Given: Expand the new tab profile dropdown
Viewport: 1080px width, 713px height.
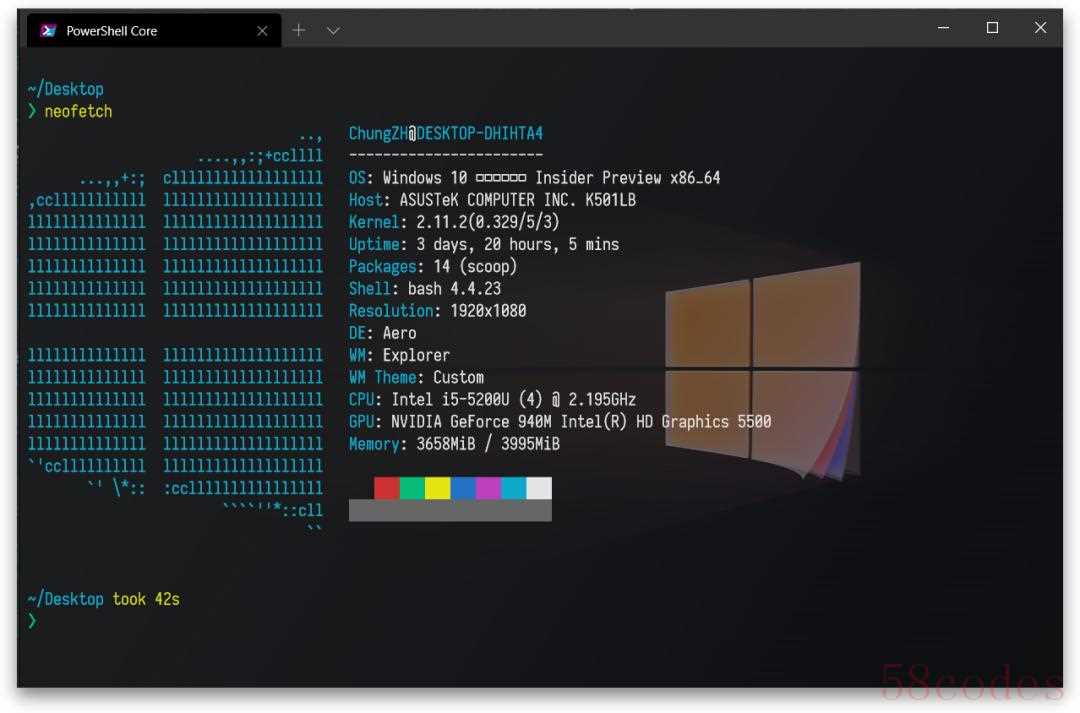Looking at the screenshot, I should tap(334, 31).
